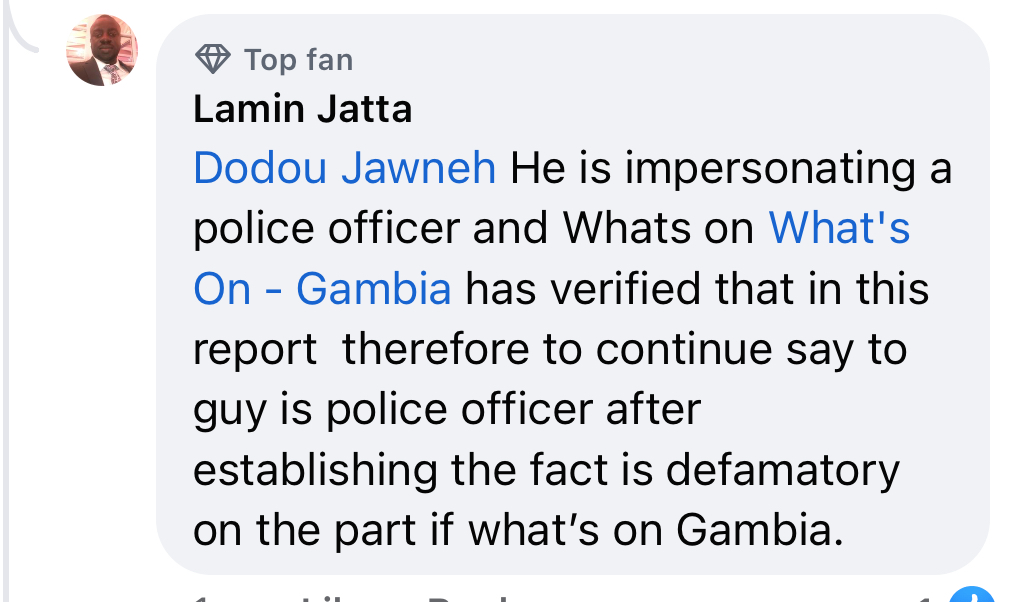Open the Dodou Jawneh mention link

(344, 168)
